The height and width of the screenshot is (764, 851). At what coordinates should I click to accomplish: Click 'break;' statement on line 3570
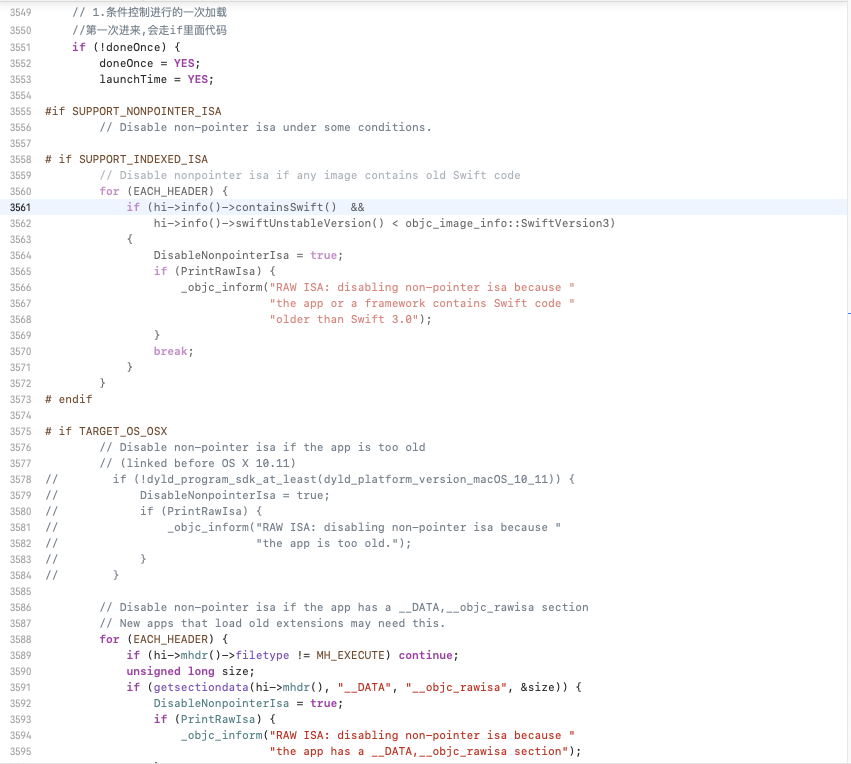click(x=174, y=352)
